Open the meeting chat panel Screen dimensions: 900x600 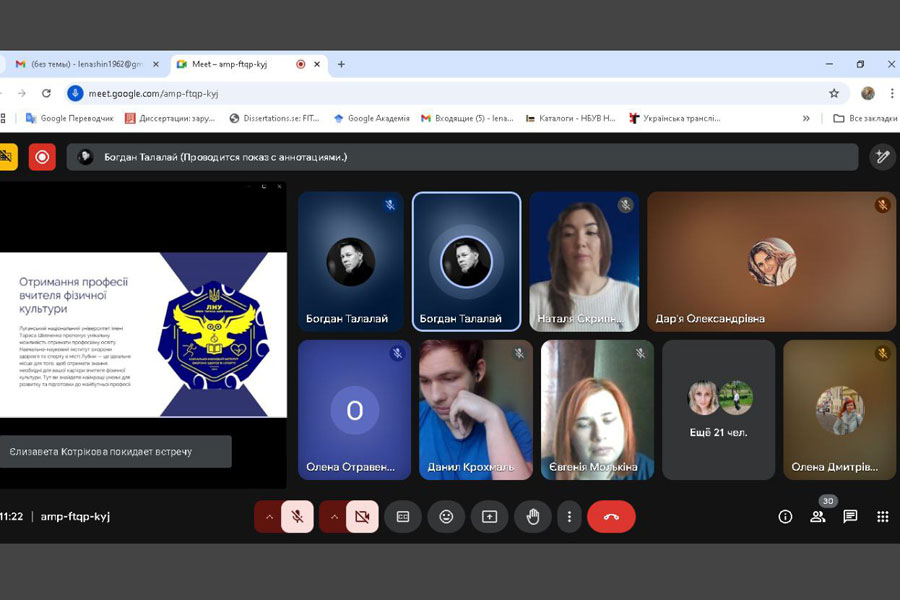[850, 516]
